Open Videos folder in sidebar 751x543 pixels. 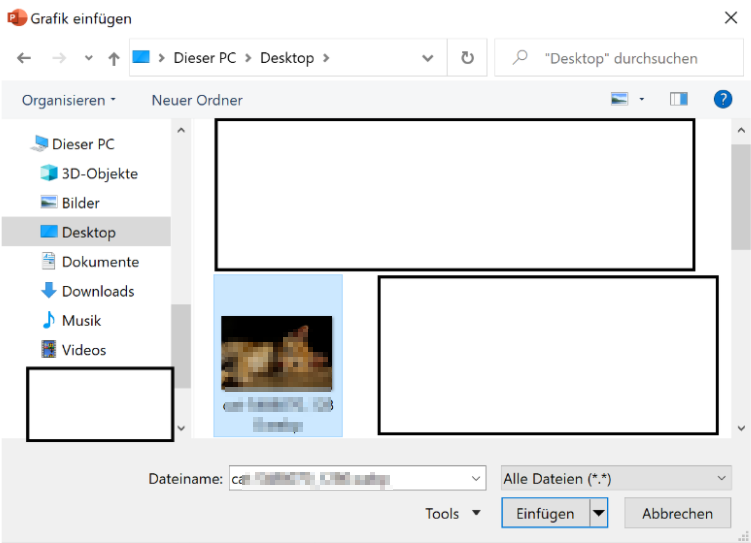pyautogui.click(x=86, y=350)
